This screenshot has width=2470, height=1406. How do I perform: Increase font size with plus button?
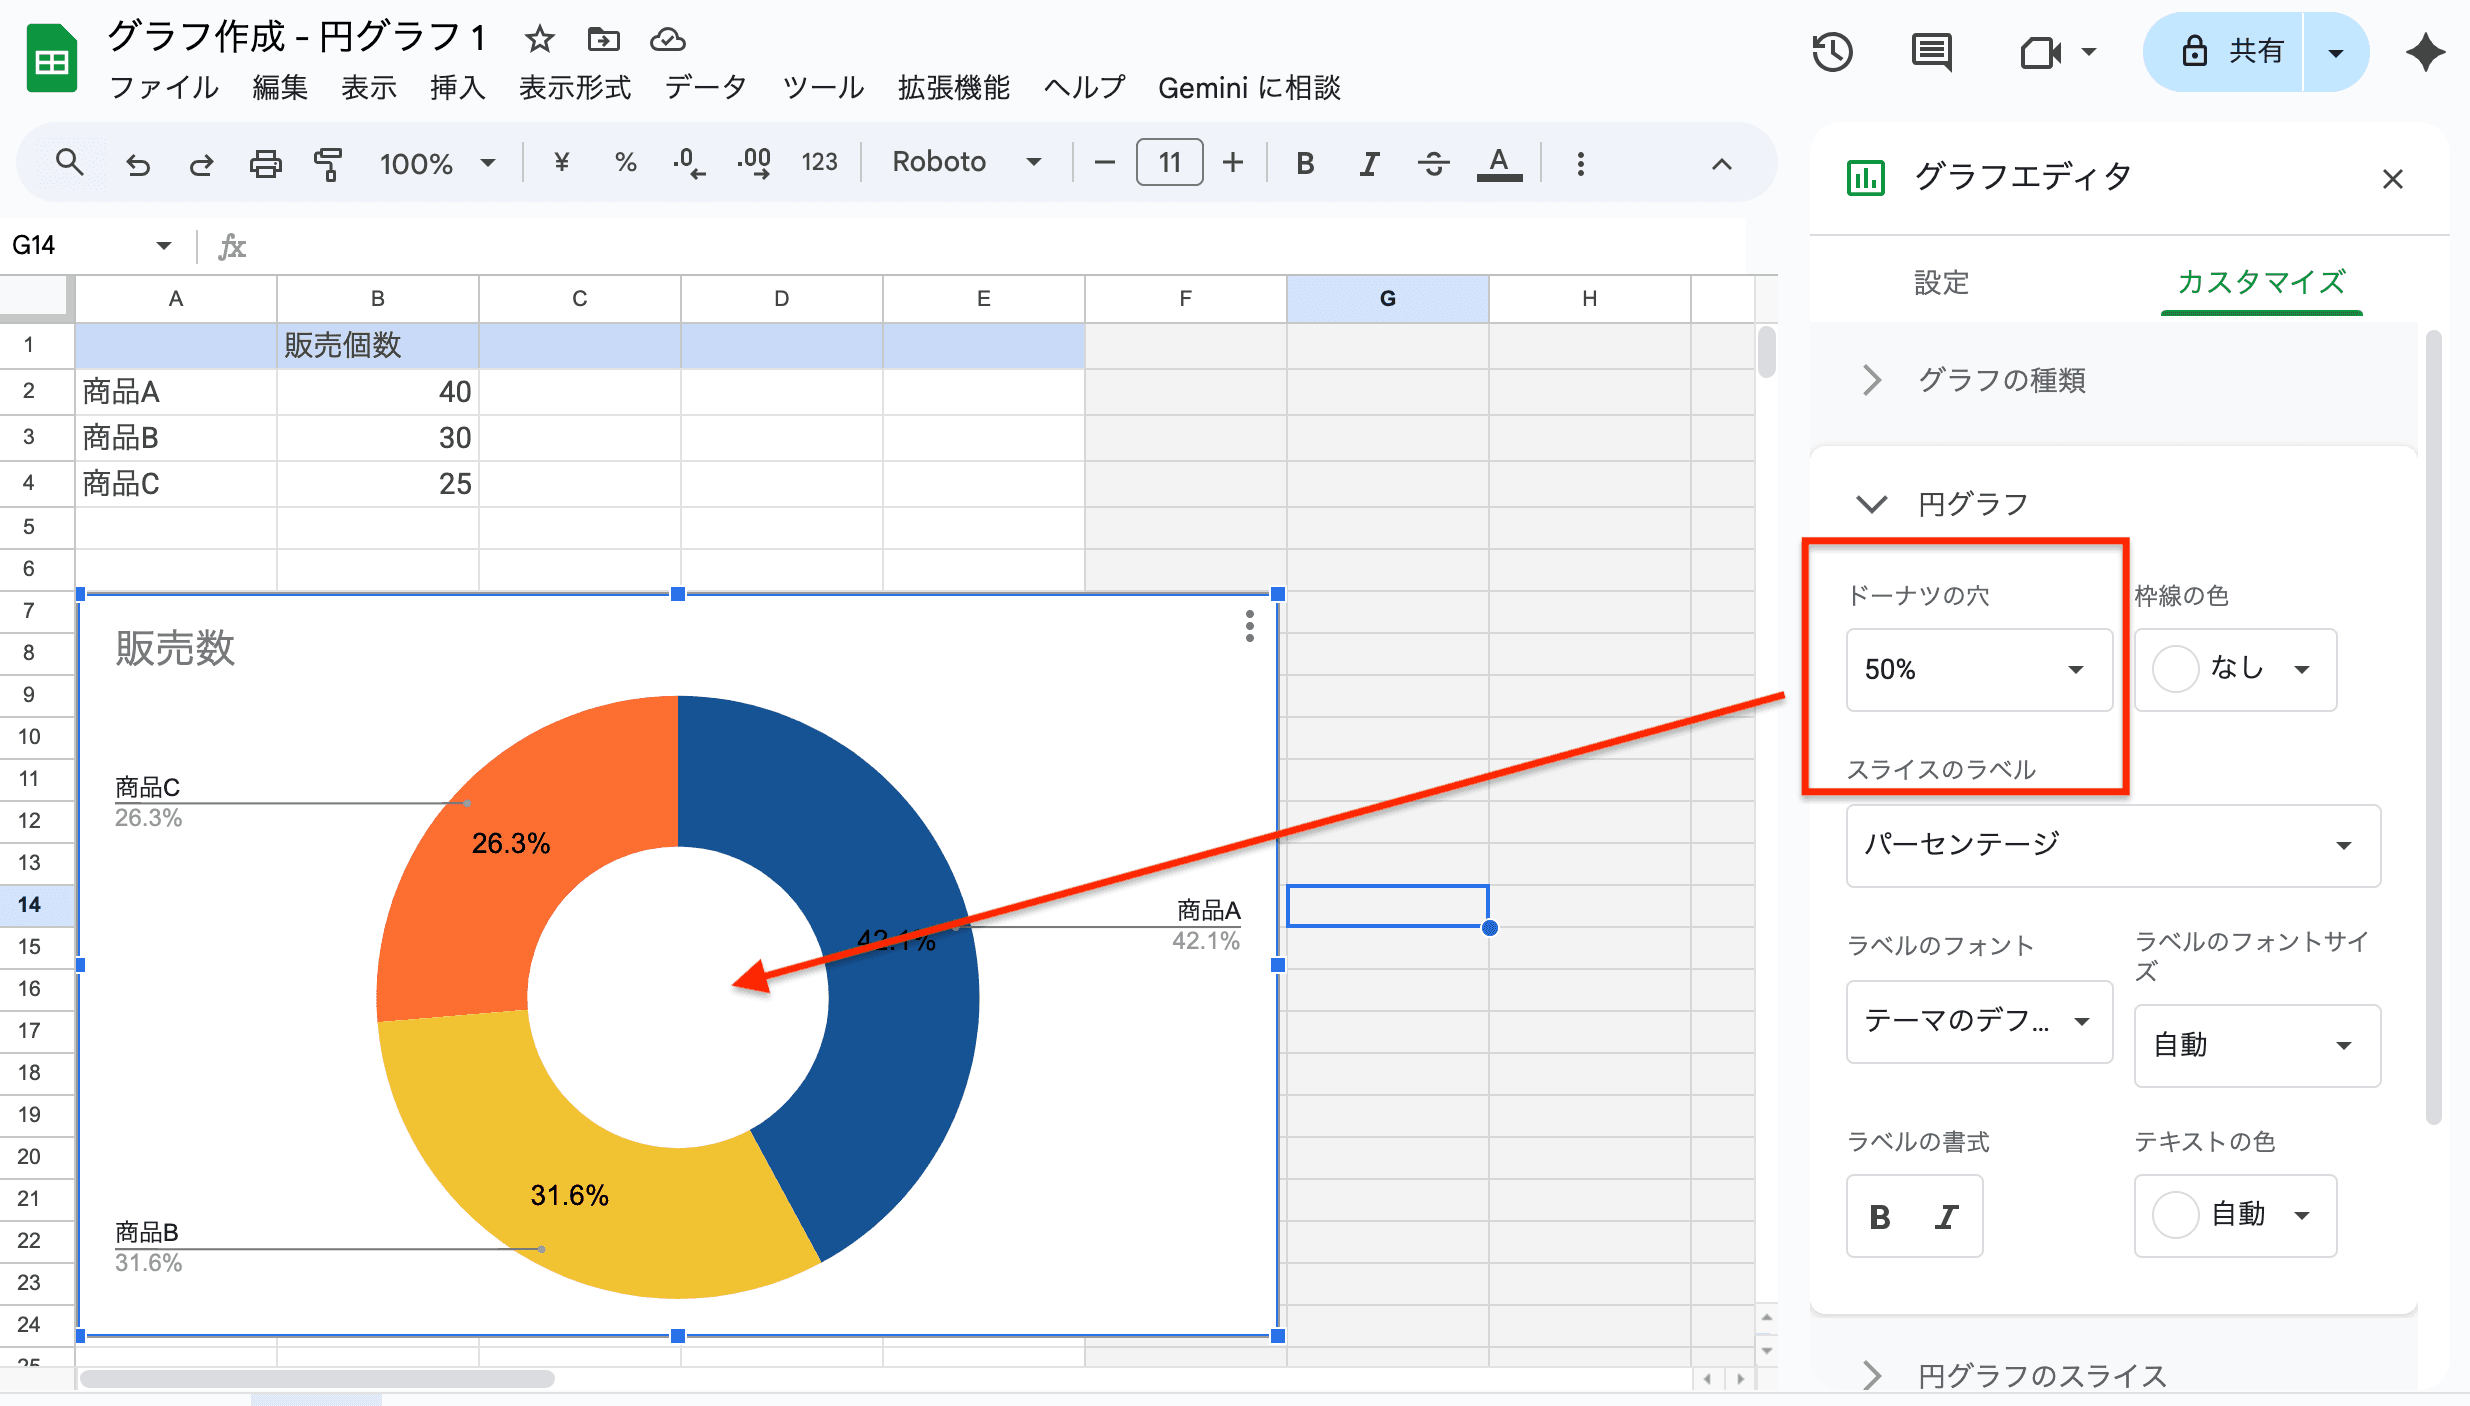(x=1233, y=162)
